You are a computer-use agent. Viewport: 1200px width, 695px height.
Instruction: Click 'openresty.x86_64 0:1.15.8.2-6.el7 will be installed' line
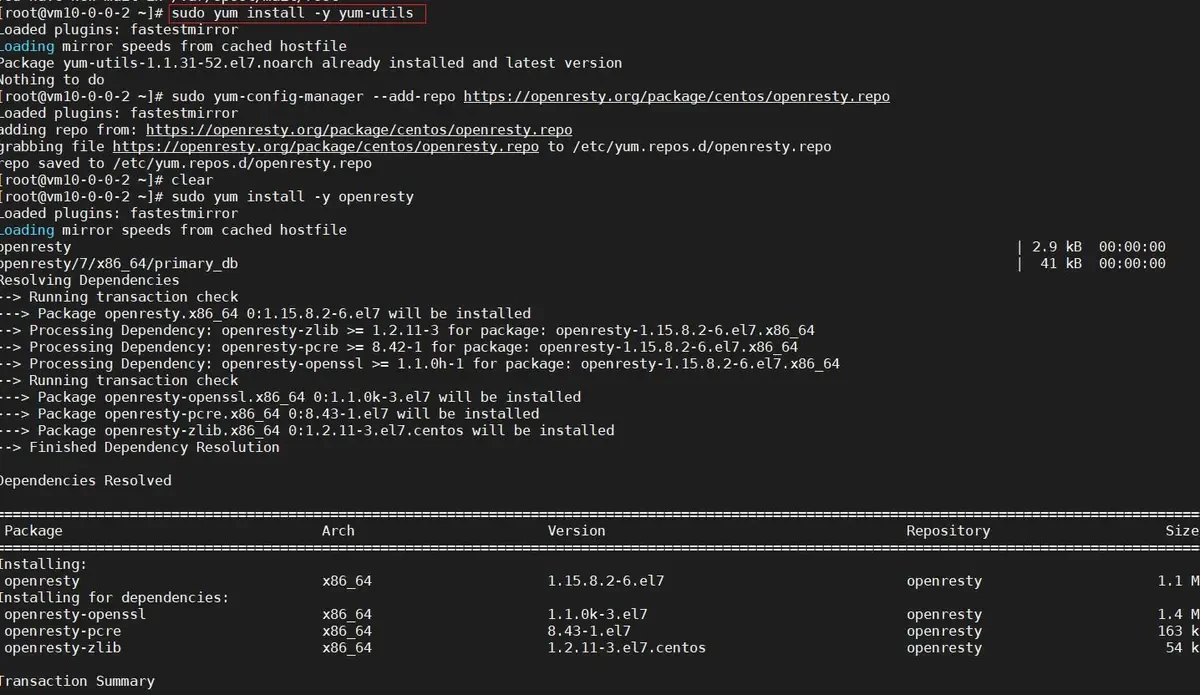265,313
